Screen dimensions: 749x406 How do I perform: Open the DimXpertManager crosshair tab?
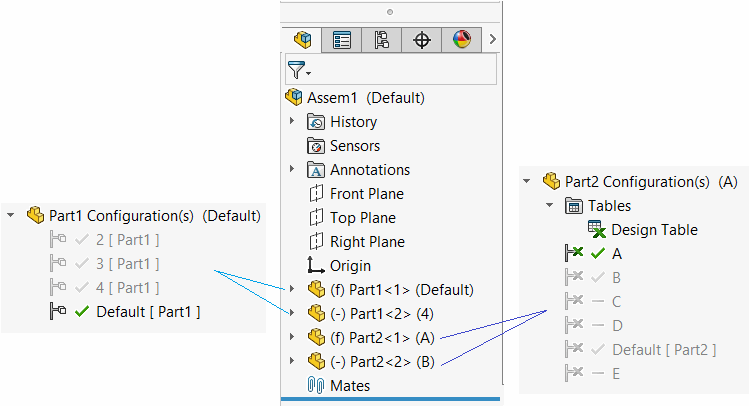422,40
